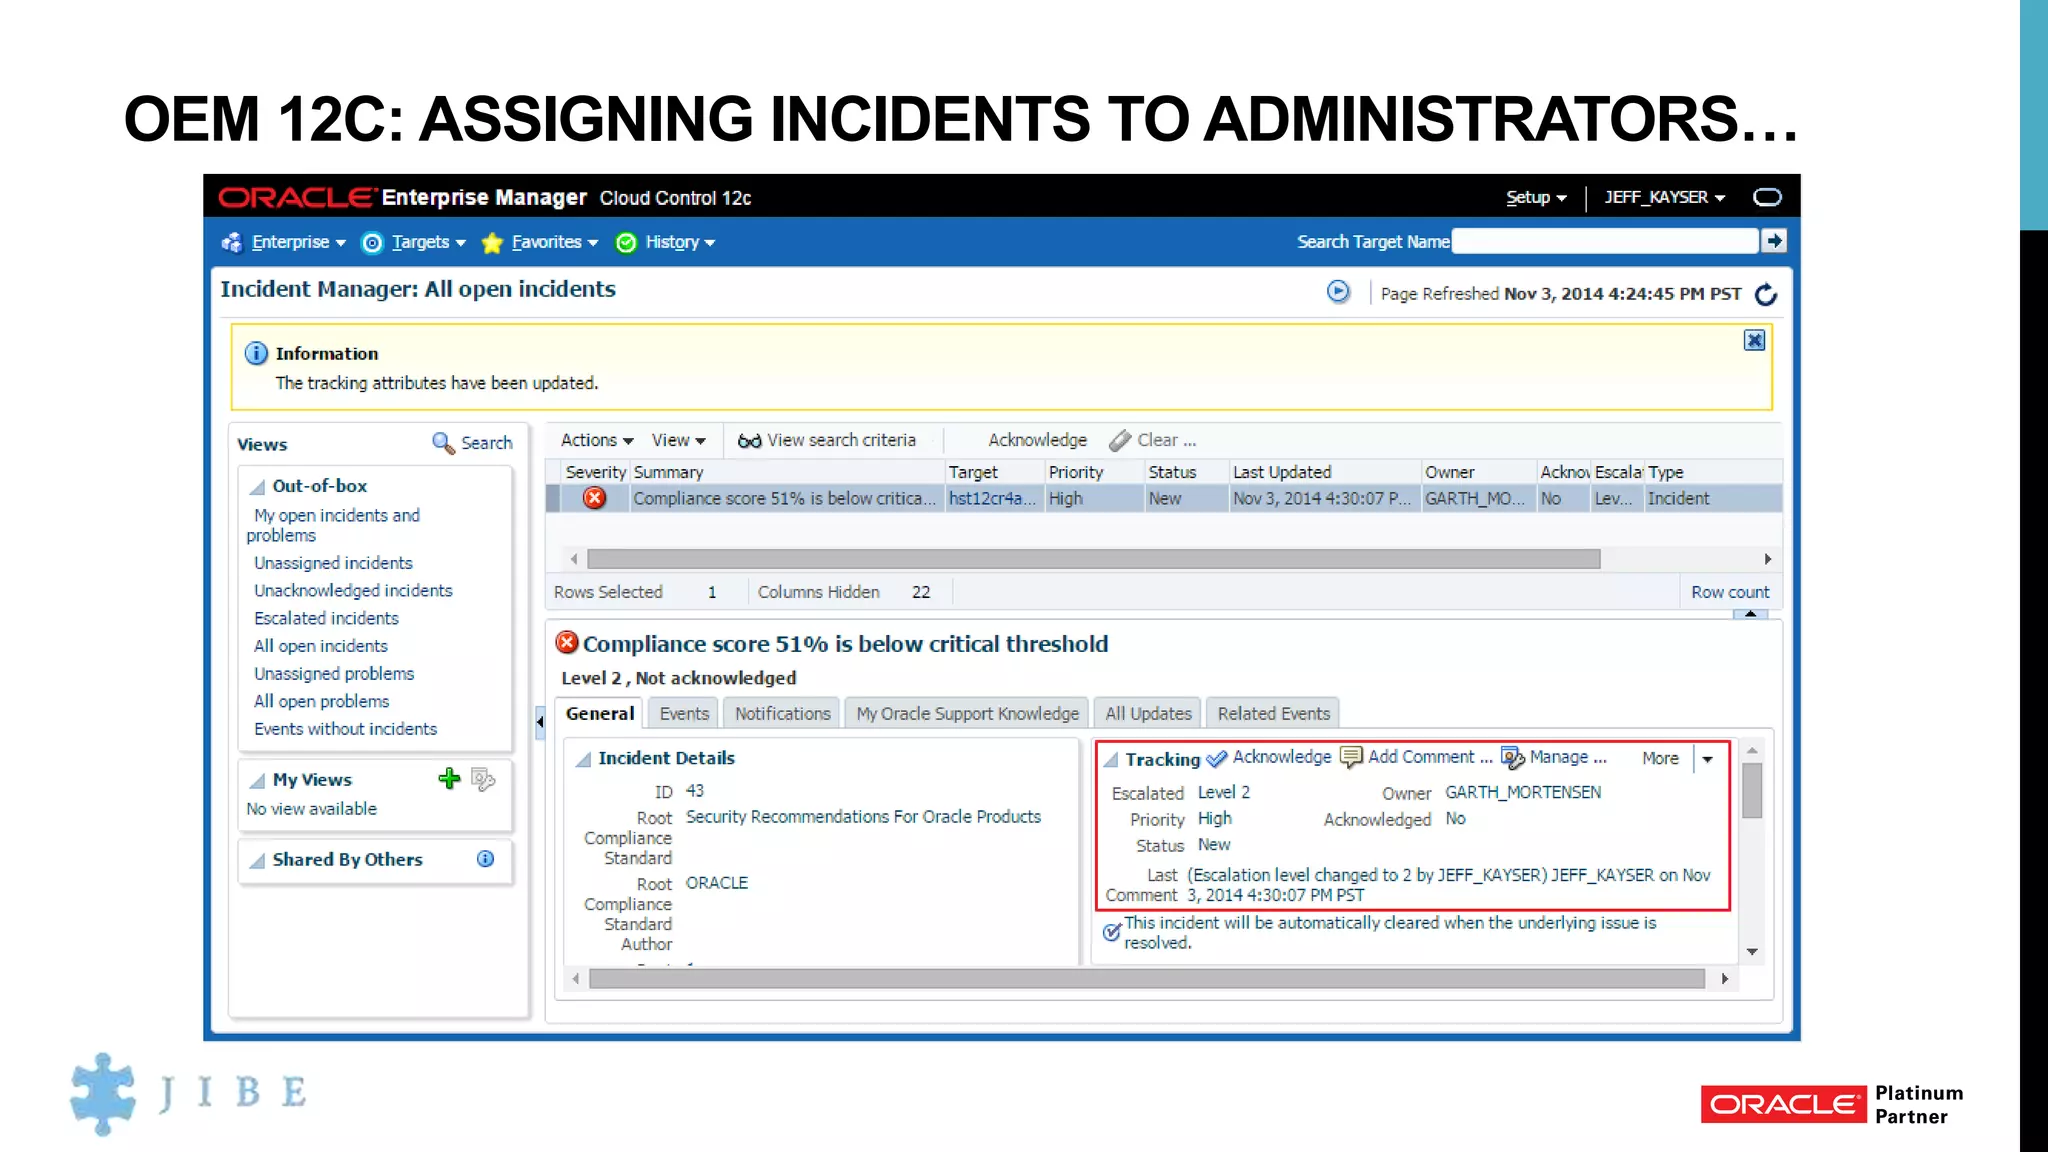
Task: Click the Acknowledge toolbar button
Action: point(1037,440)
